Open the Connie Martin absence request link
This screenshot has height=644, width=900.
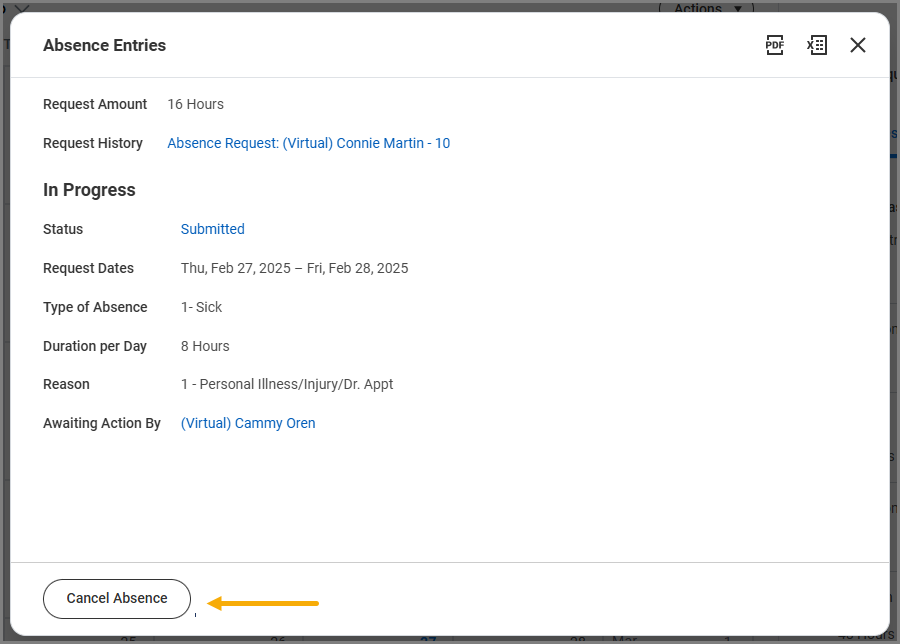[x=308, y=143]
